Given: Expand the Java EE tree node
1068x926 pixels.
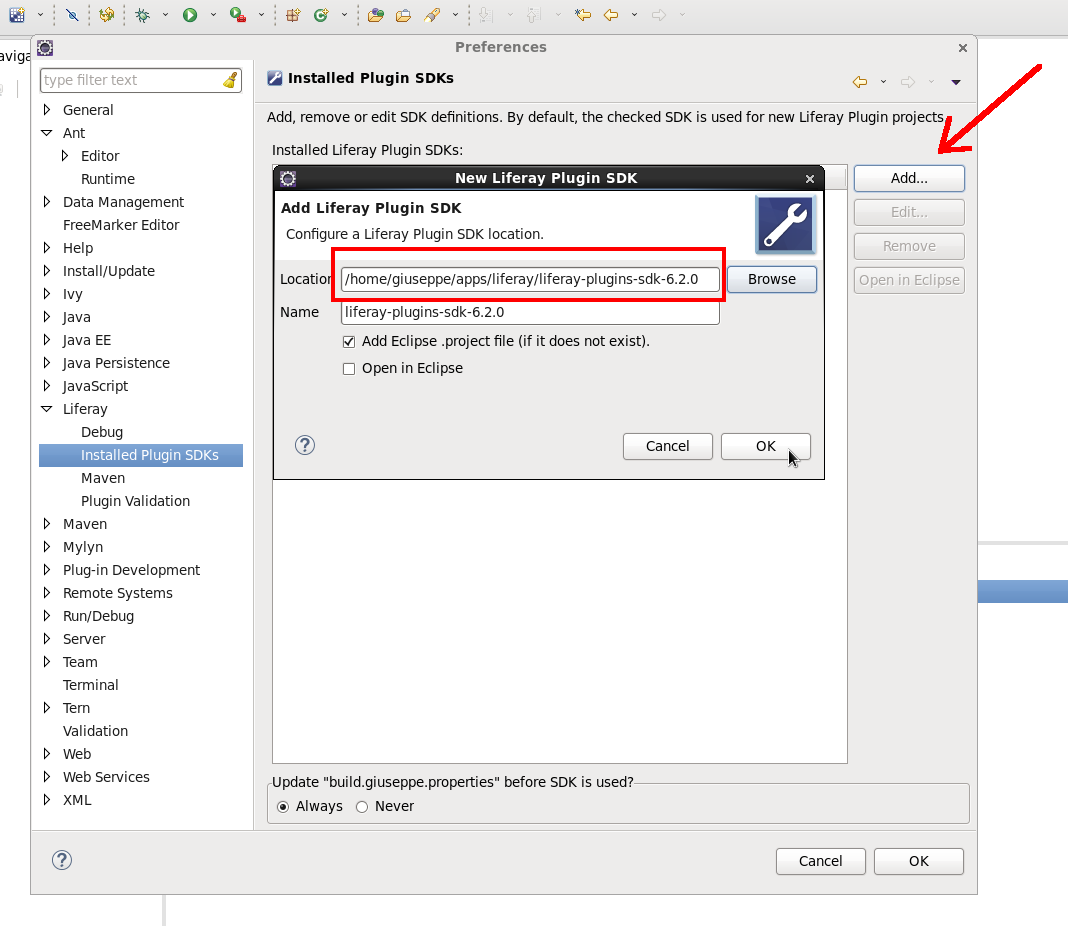Looking at the screenshot, I should click(46, 340).
